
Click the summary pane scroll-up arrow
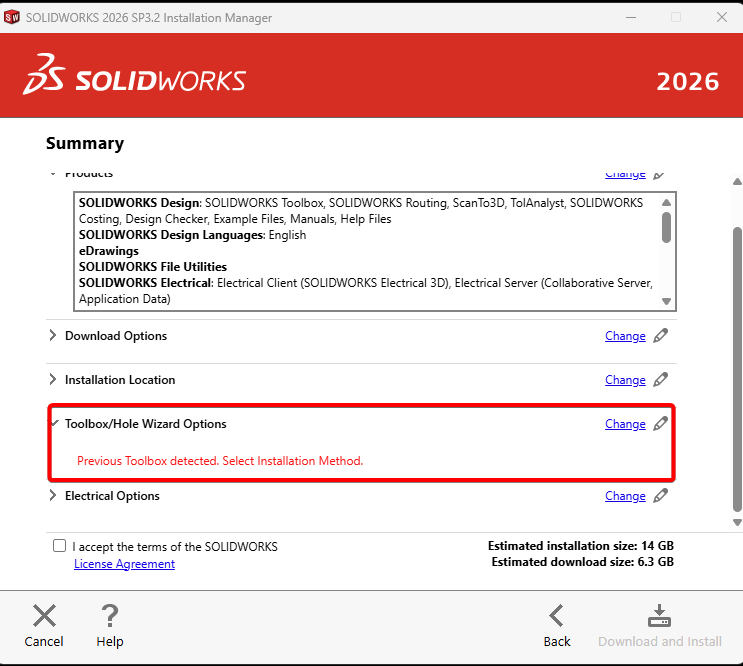737,181
